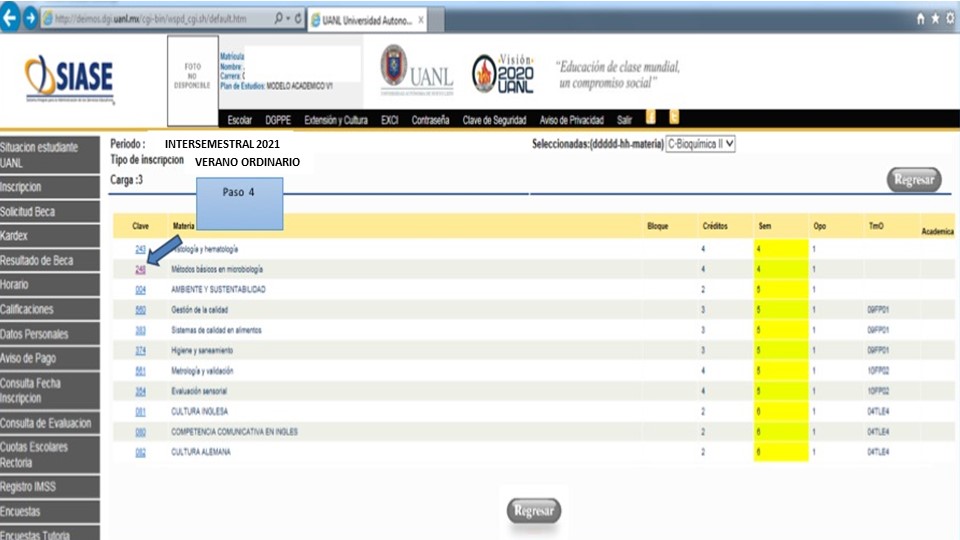Viewport: 960px width, 540px height.
Task: Open Datos Personales in sidebar
Action: (x=50, y=334)
